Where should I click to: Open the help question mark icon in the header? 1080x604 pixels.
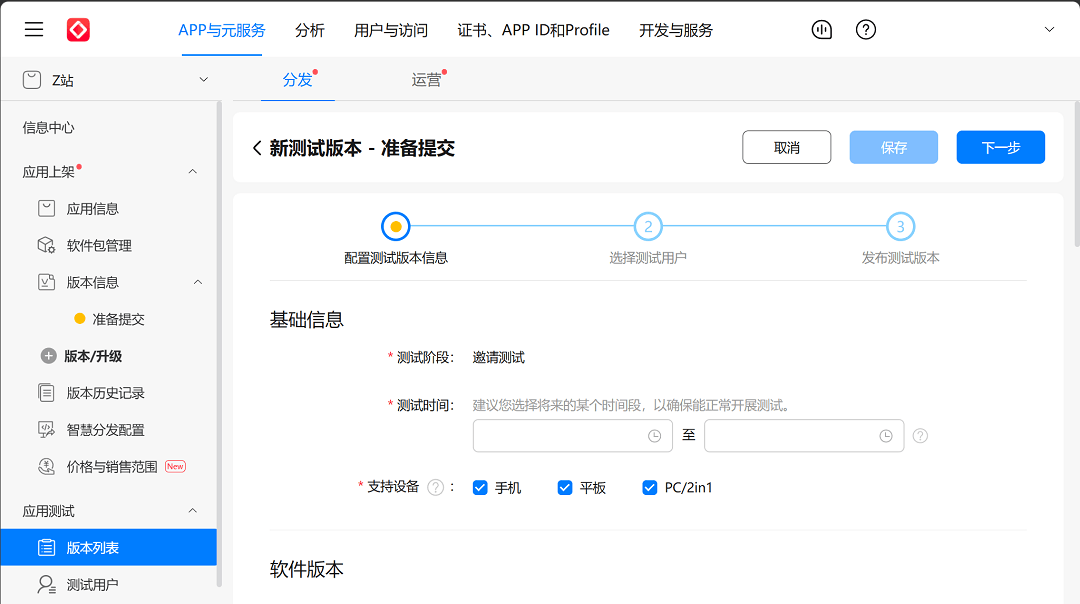coord(866,30)
